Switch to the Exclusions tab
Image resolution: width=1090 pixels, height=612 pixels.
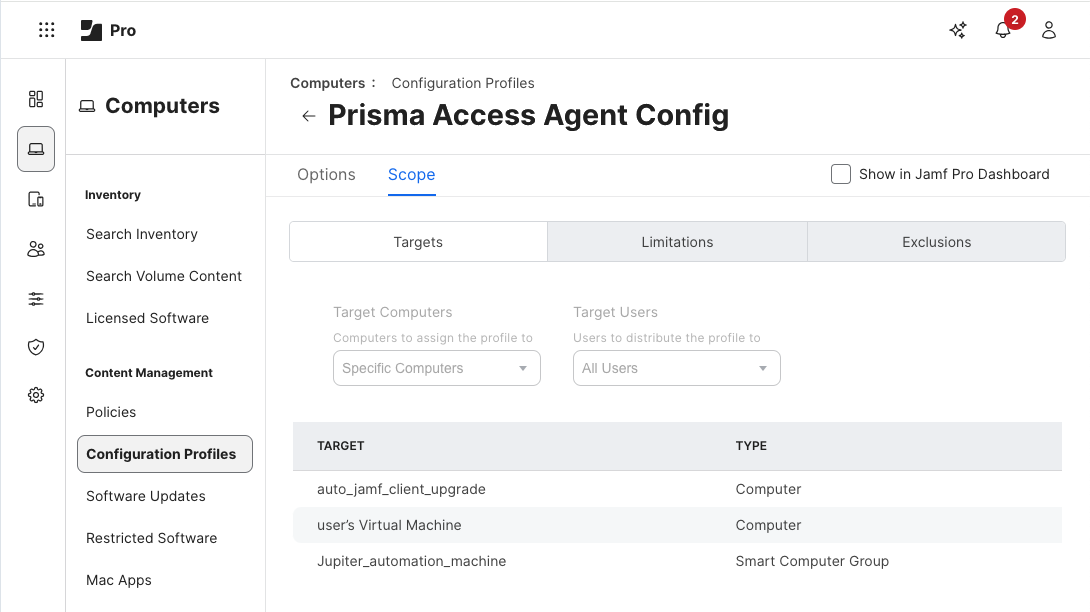936,242
